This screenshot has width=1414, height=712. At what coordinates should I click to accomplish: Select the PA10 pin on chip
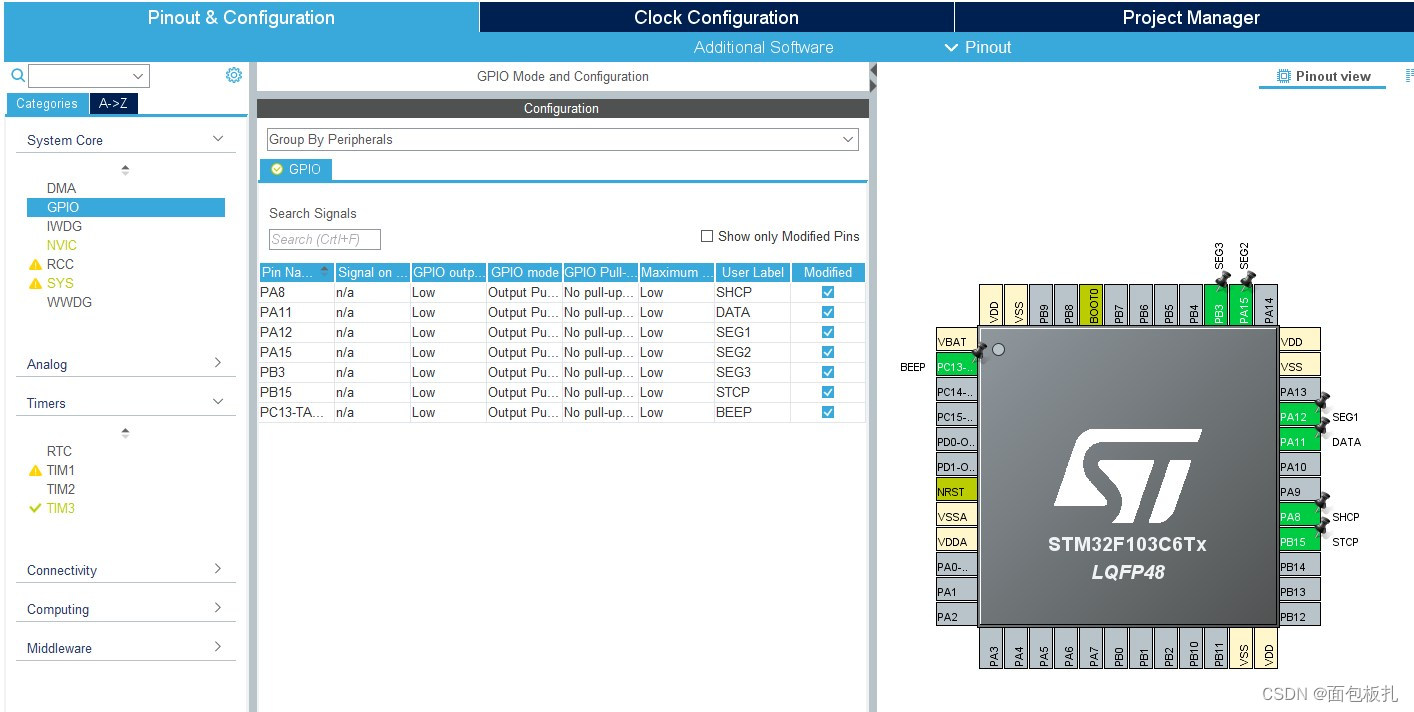[x=1299, y=467]
